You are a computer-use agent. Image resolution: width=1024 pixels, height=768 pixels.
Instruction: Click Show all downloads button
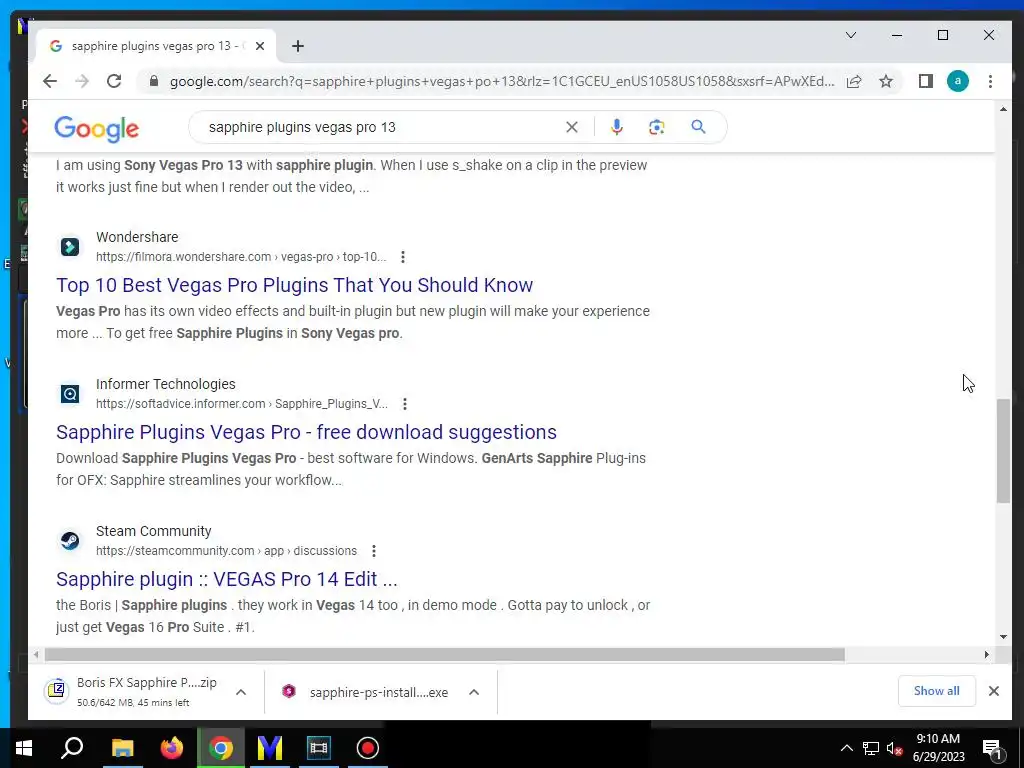point(936,691)
